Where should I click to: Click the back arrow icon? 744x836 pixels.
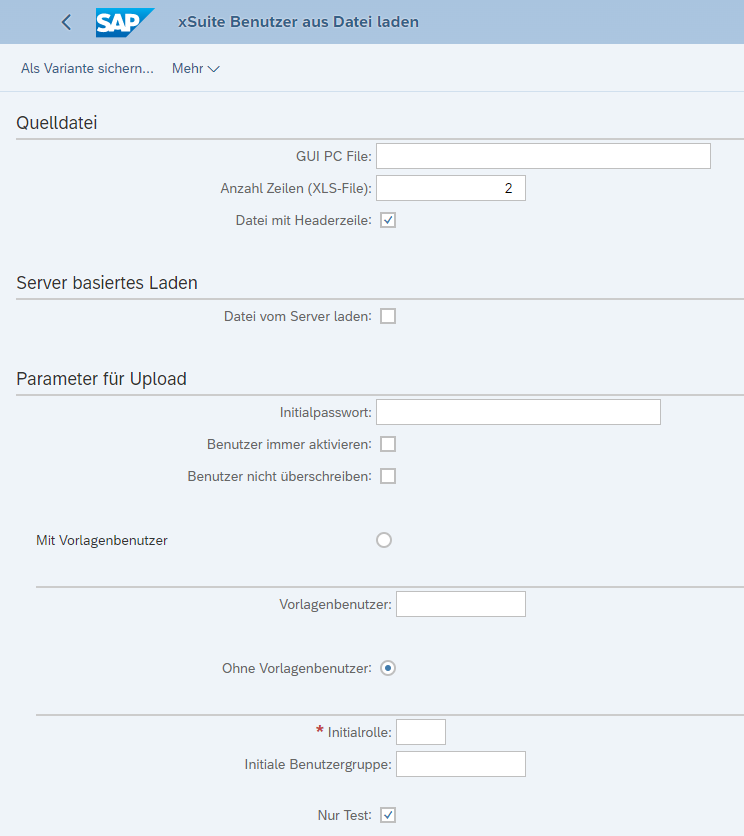(x=66, y=22)
